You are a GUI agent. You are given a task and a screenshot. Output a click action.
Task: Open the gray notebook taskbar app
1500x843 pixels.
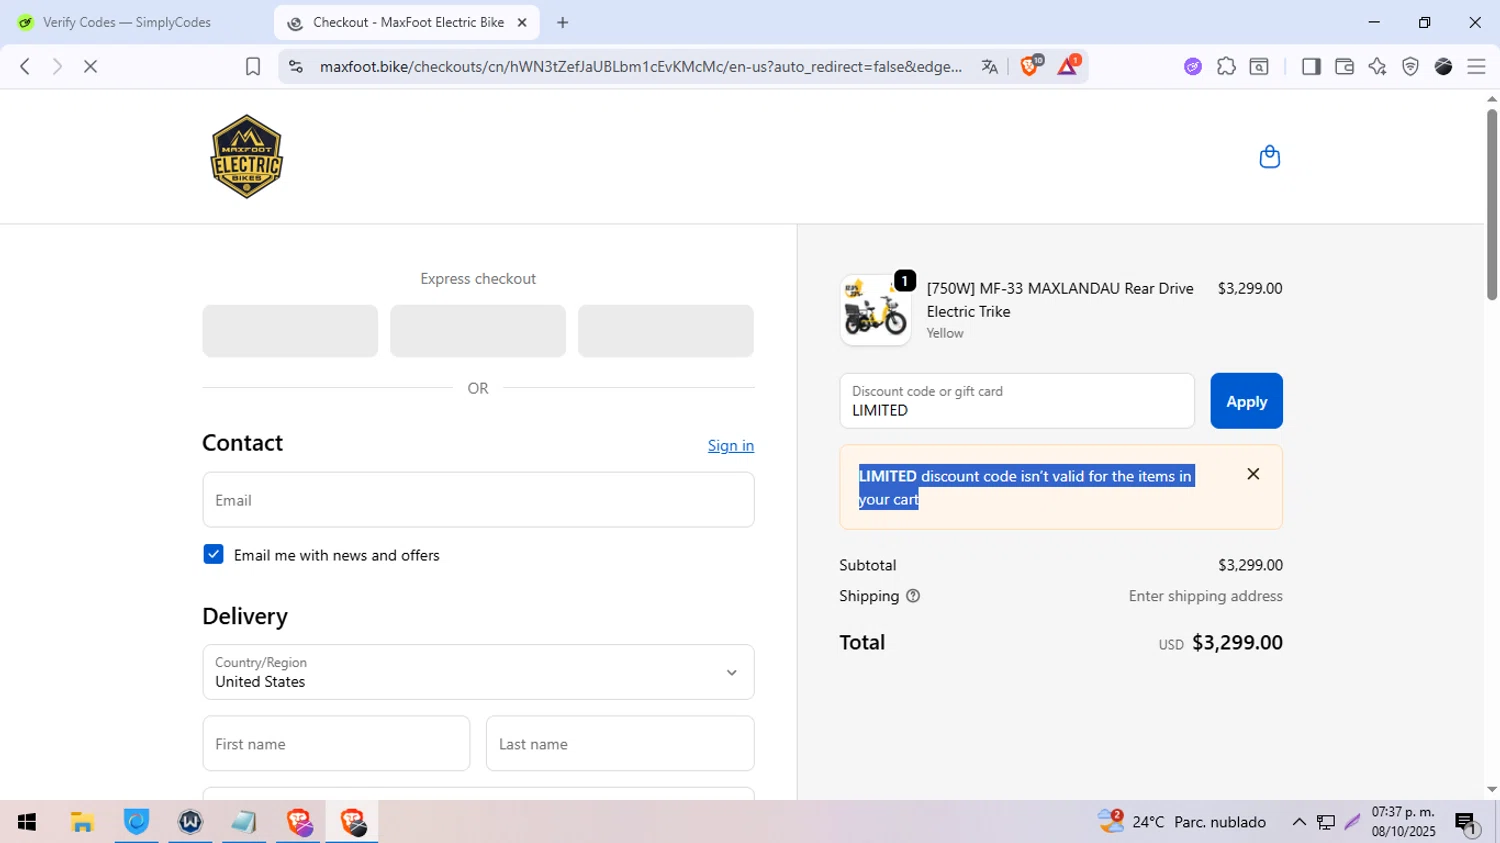[244, 822]
